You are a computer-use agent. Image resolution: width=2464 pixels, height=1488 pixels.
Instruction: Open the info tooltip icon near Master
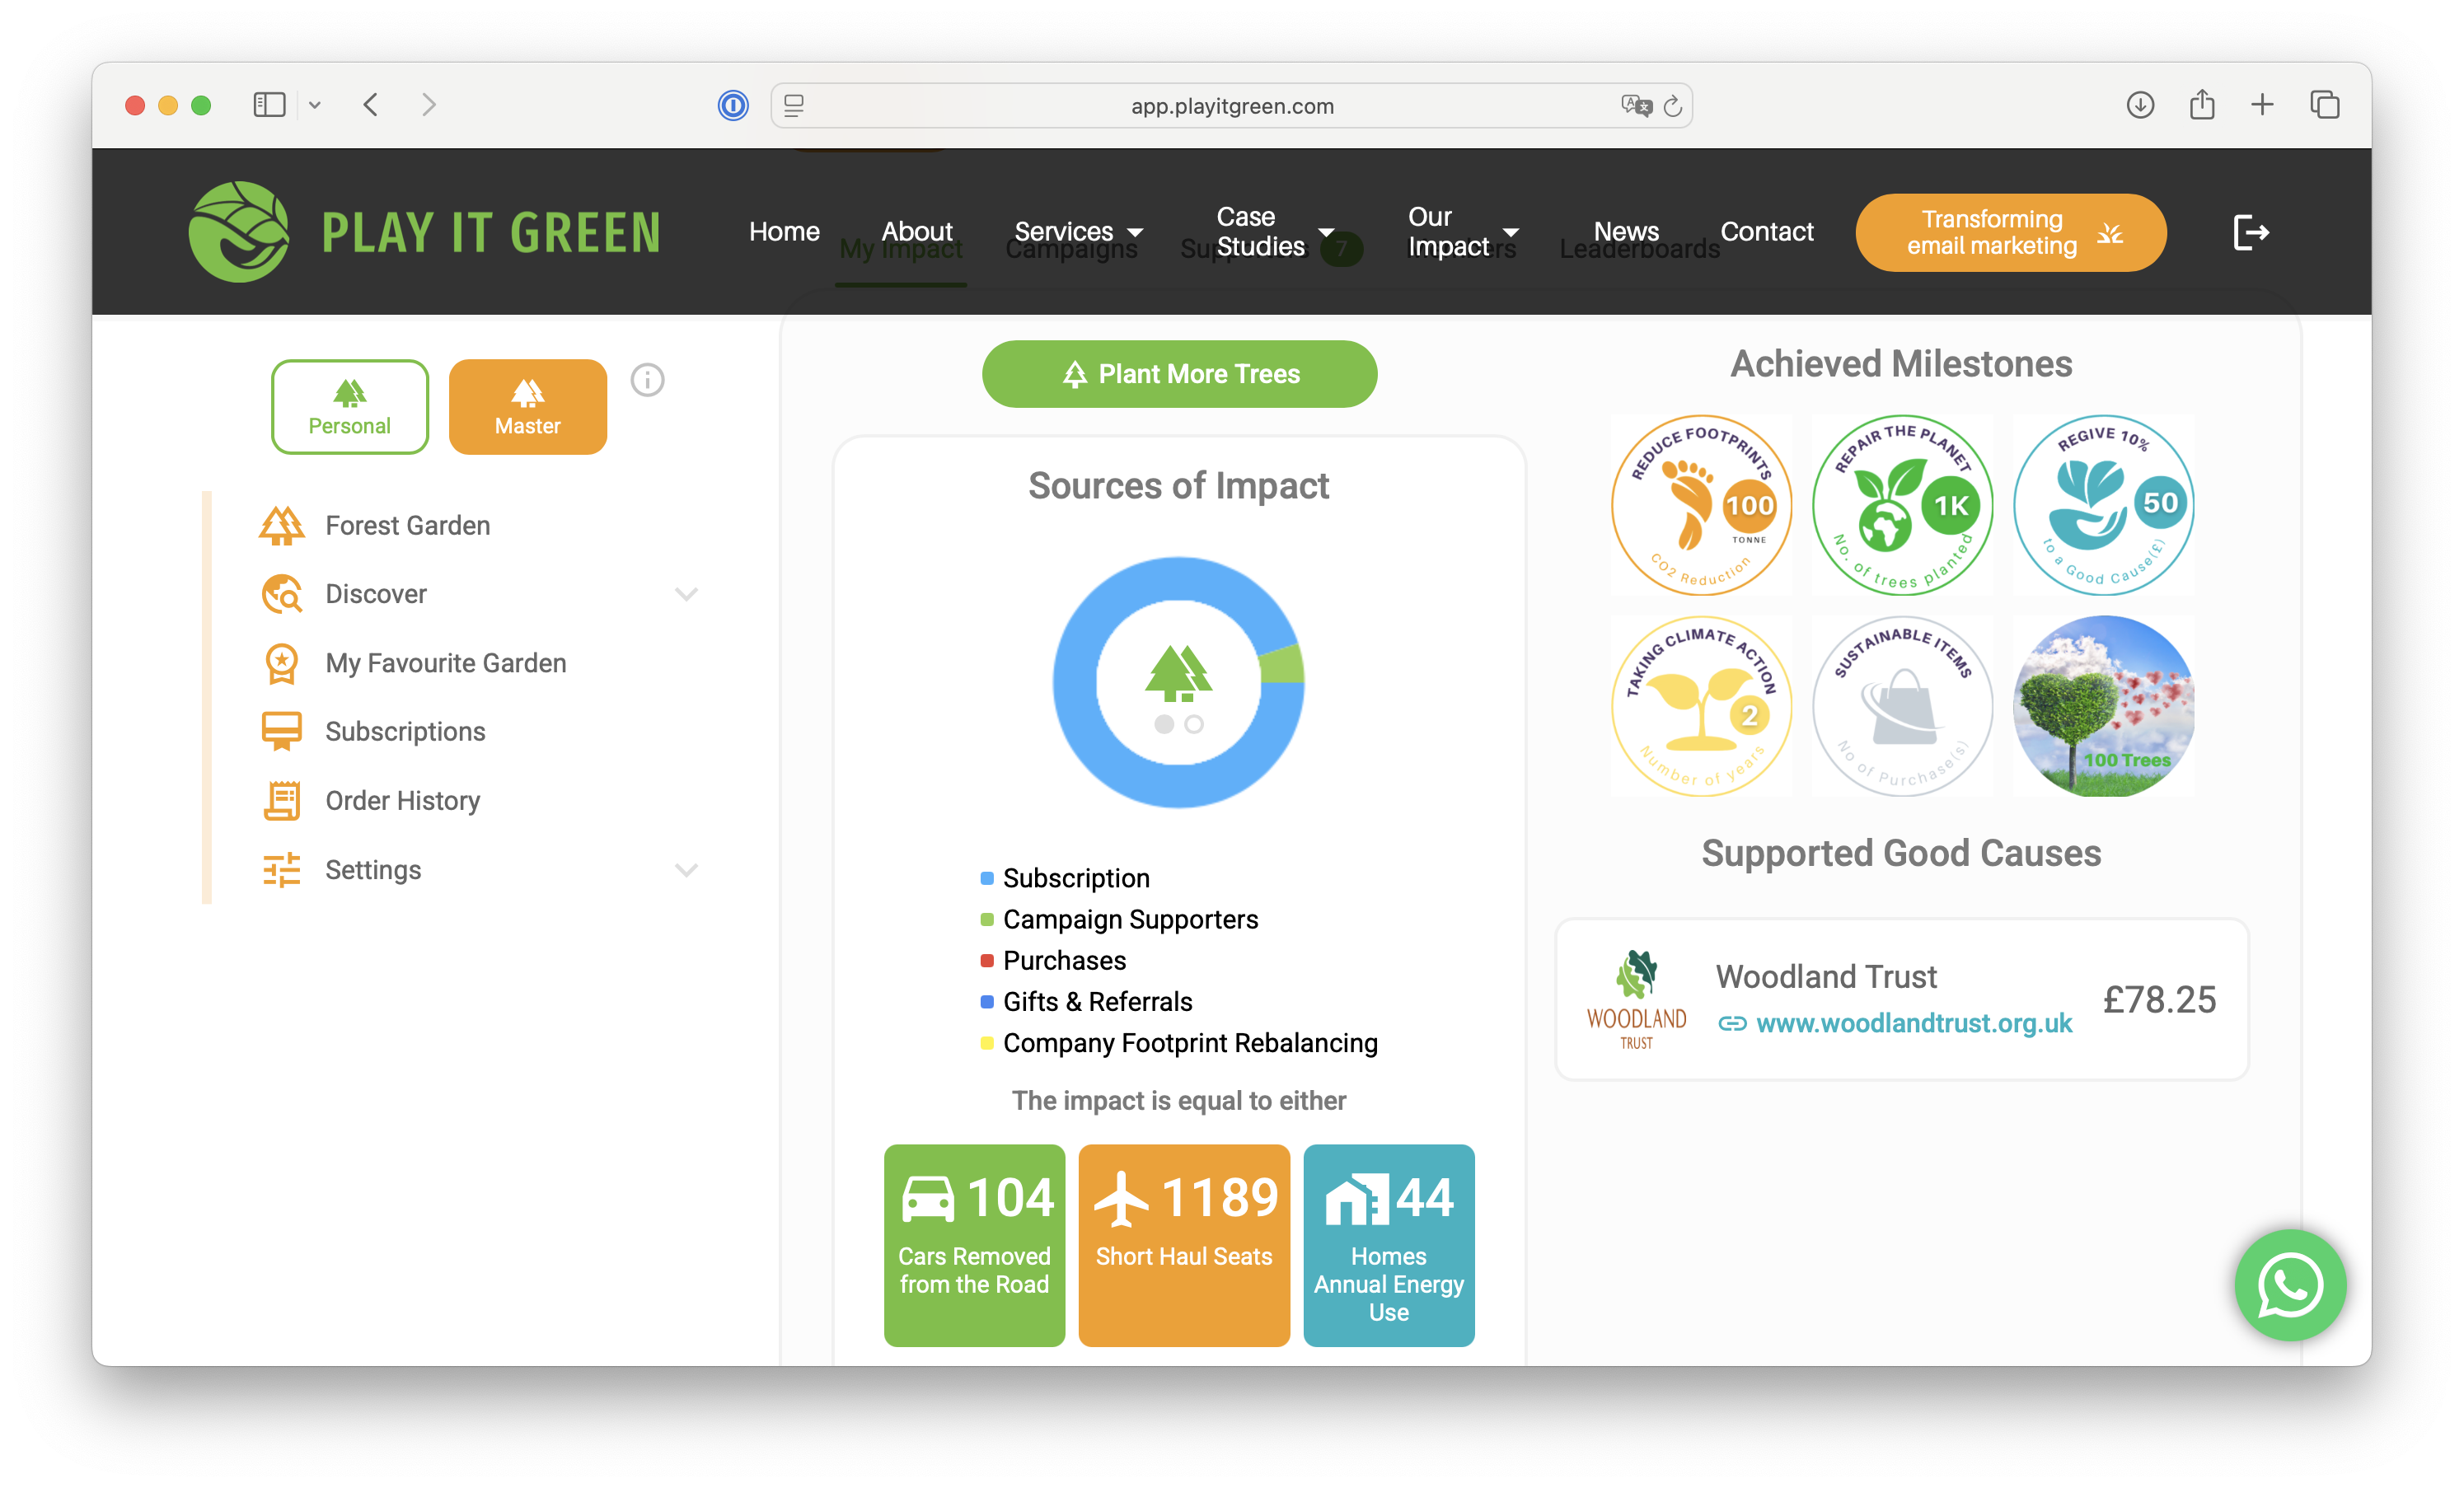pos(648,380)
